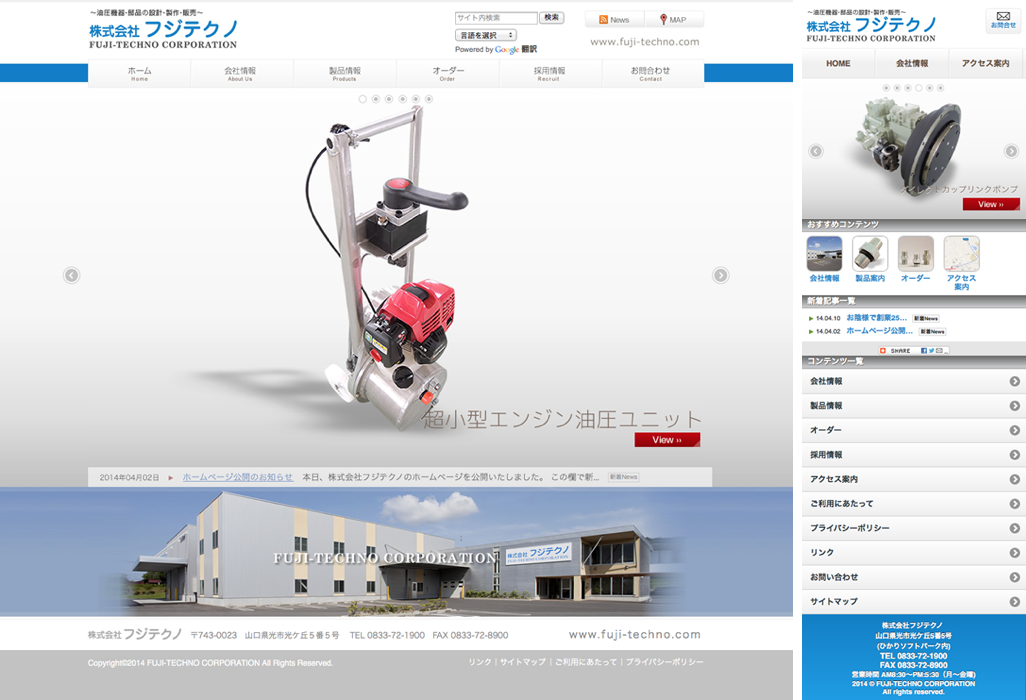Click the arrow icon on mobile リンク row
The width and height of the screenshot is (1026, 700).
tap(1014, 553)
